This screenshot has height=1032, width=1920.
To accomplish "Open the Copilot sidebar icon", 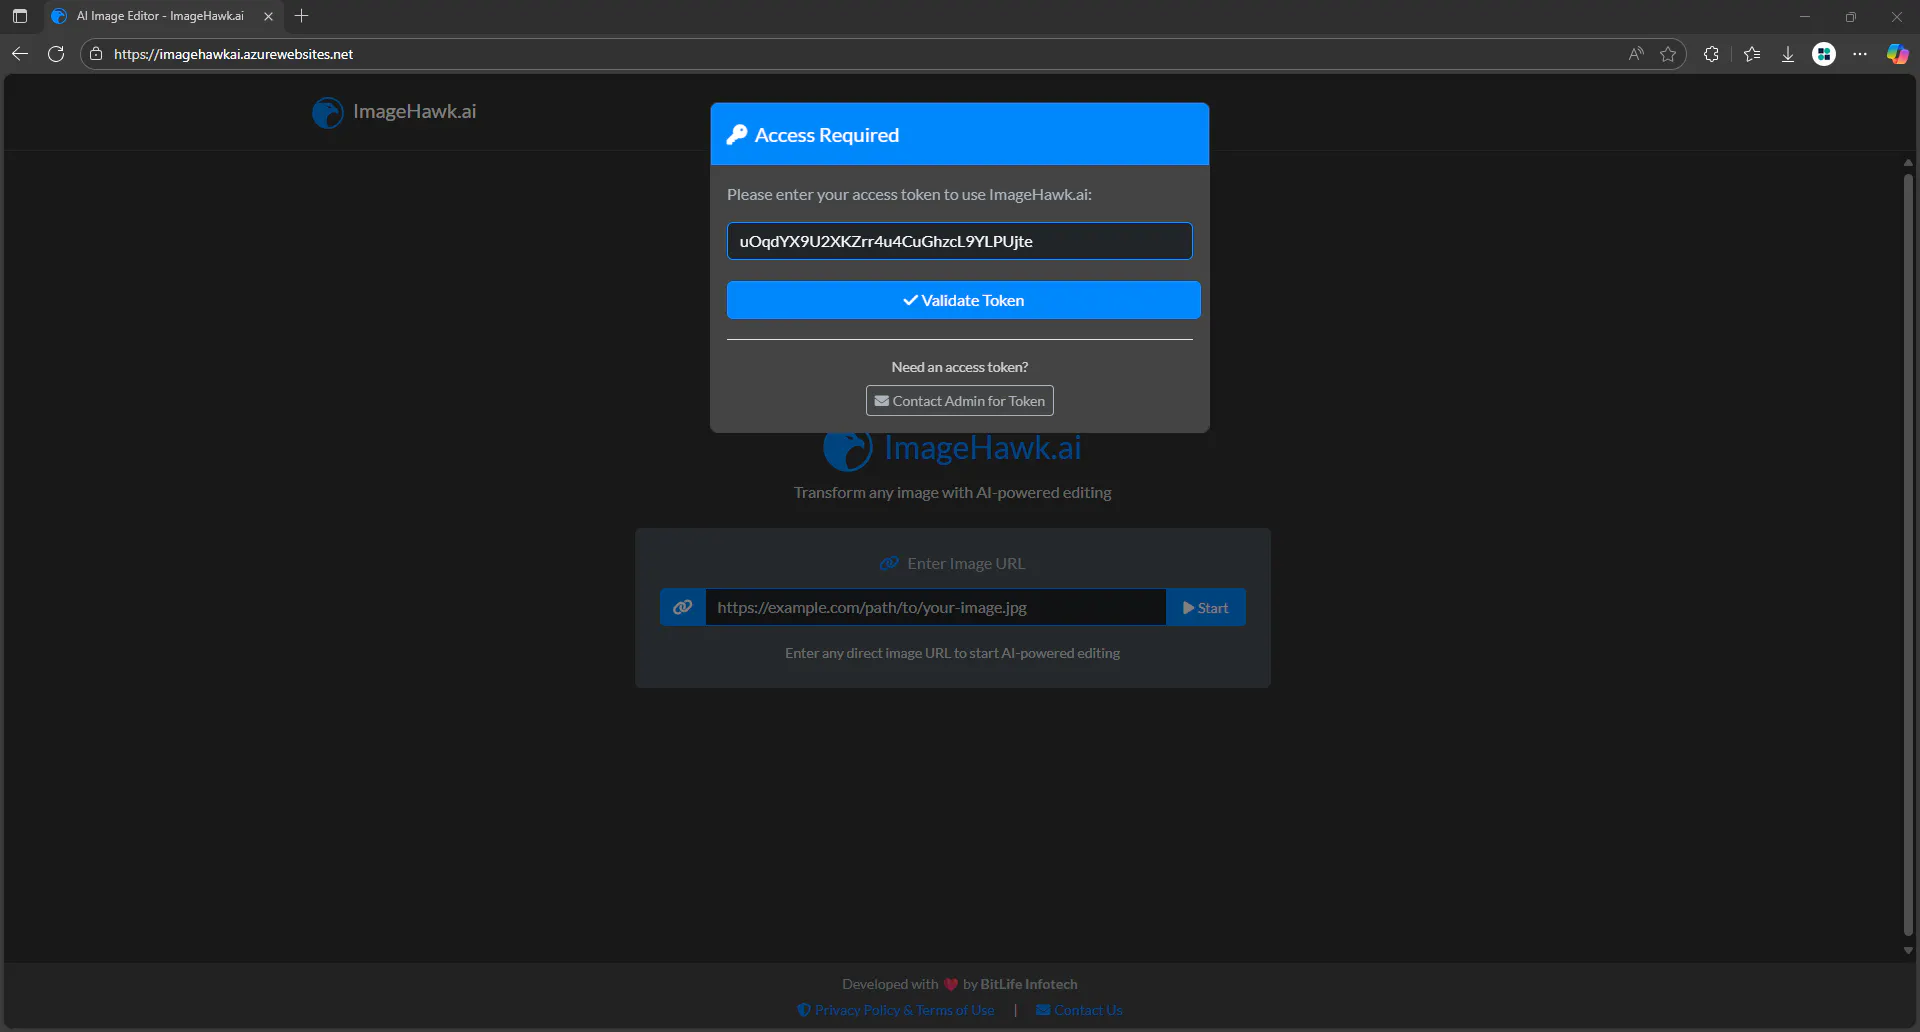I will pyautogui.click(x=1897, y=54).
